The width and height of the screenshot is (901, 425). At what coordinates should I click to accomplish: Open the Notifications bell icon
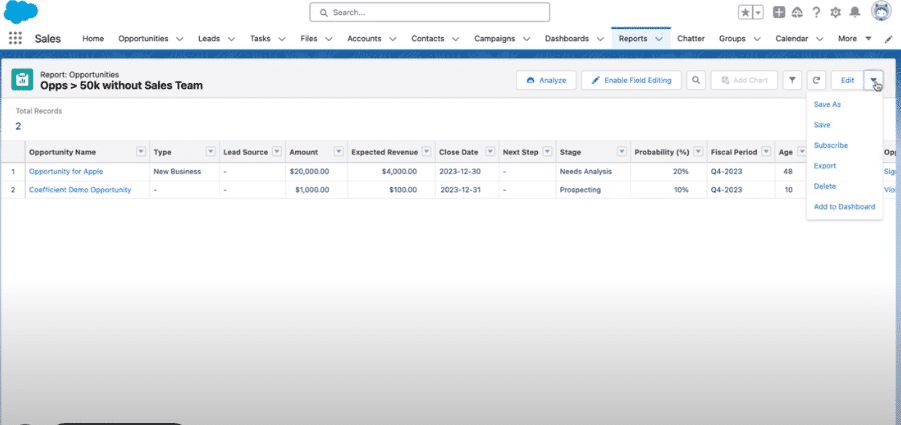point(855,12)
